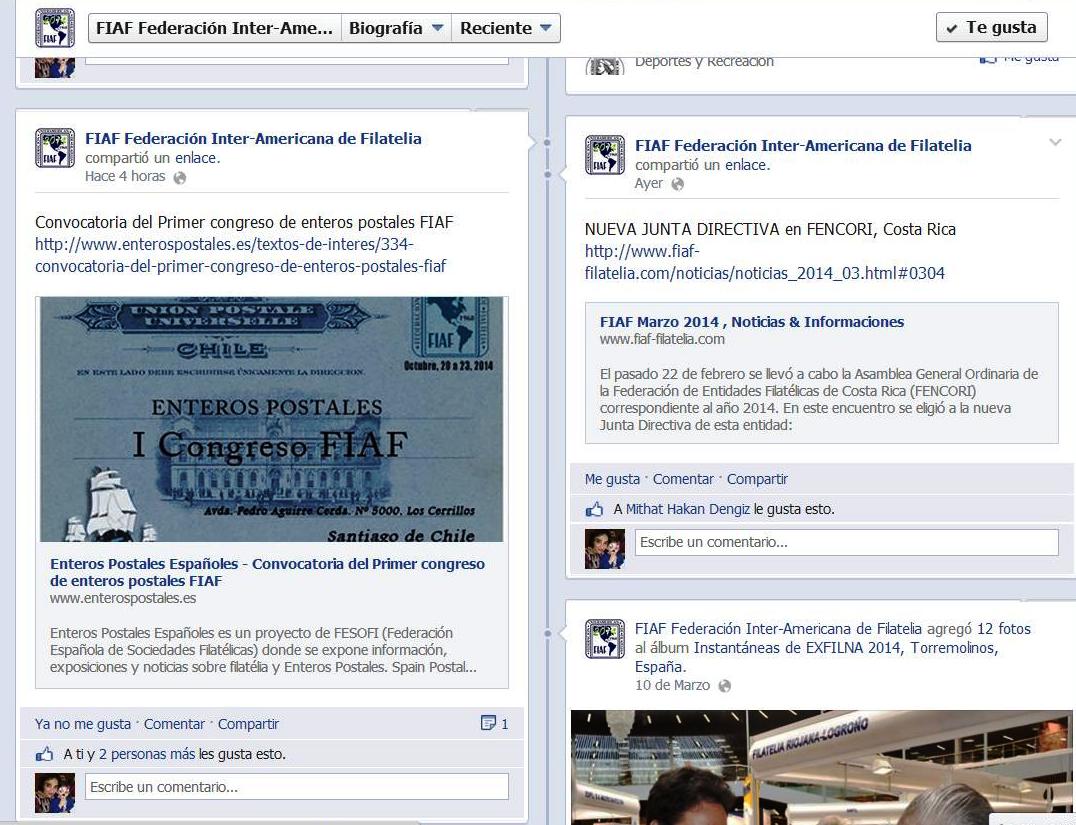This screenshot has height=825, width=1076.
Task: Click the 'Escribe un comentario' input field
Action: 296,786
